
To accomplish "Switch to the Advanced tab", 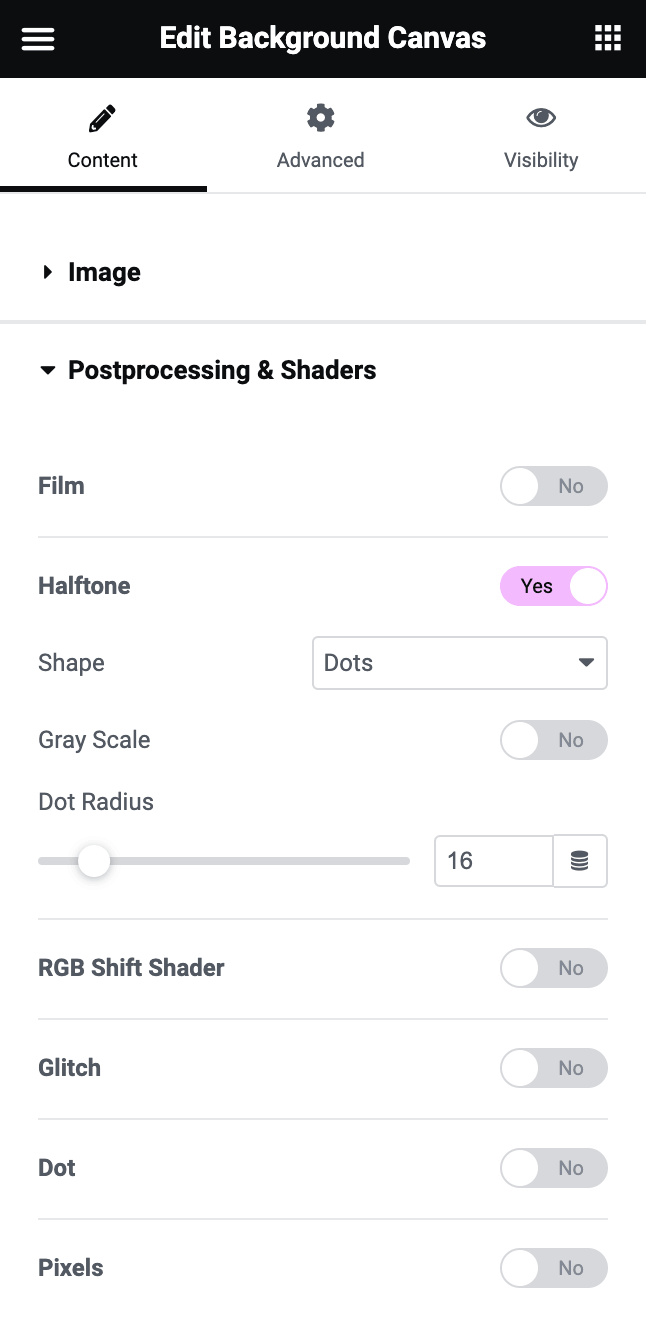I will 320,159.
